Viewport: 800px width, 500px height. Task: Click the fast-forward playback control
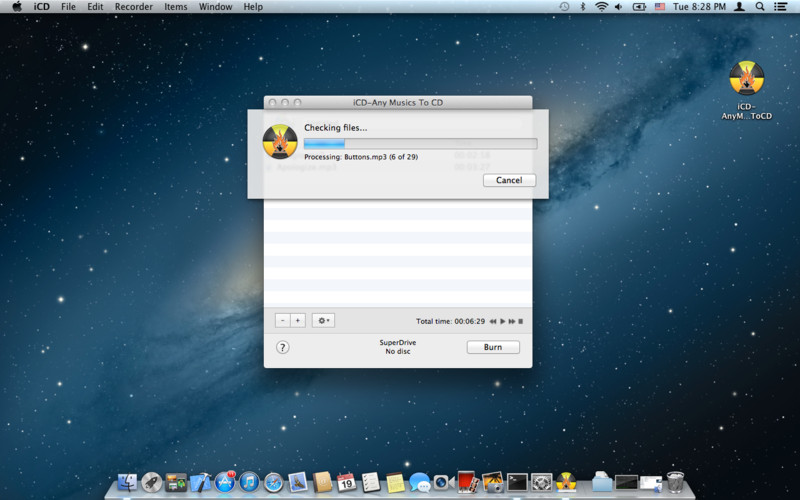point(512,321)
